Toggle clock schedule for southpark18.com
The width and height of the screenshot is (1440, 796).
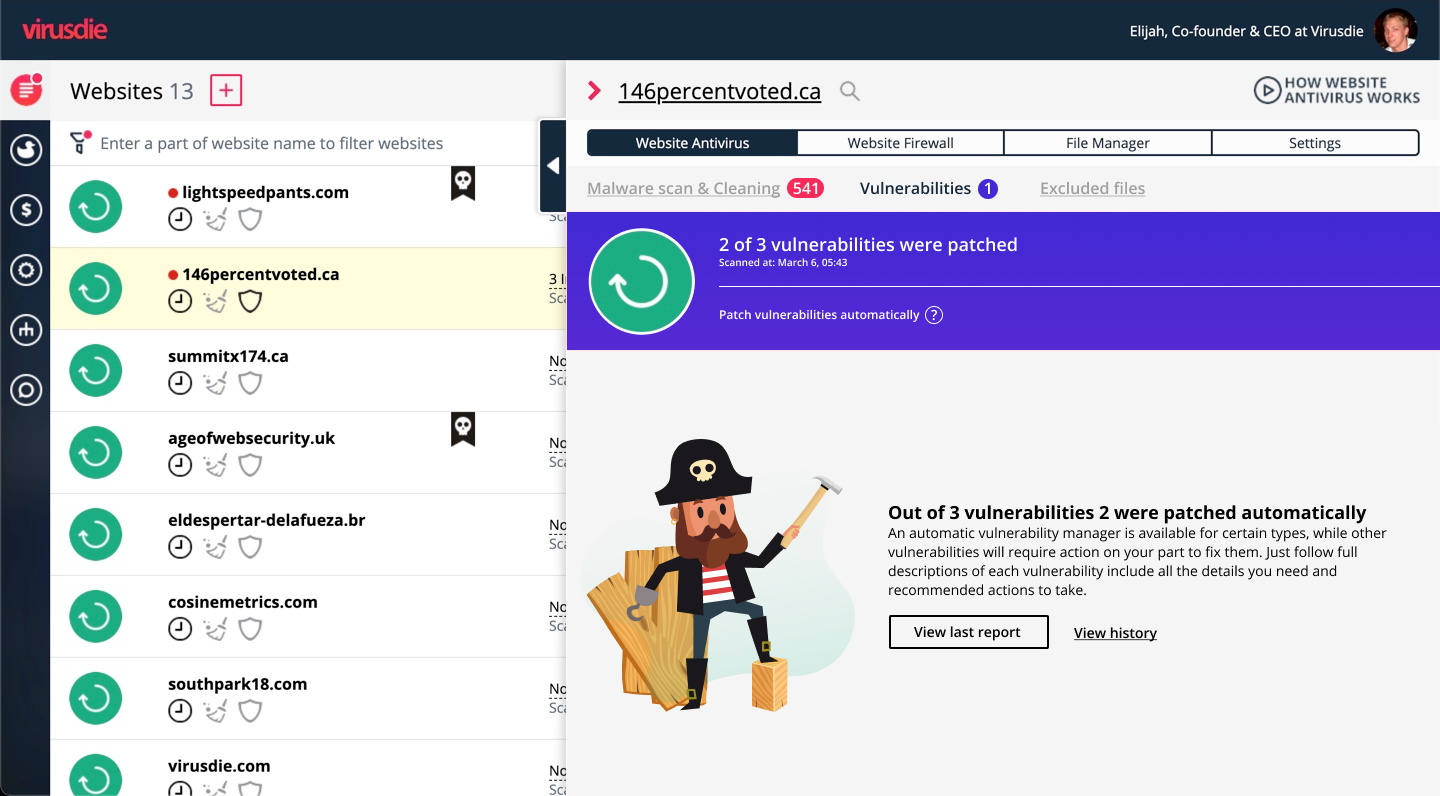point(180,711)
